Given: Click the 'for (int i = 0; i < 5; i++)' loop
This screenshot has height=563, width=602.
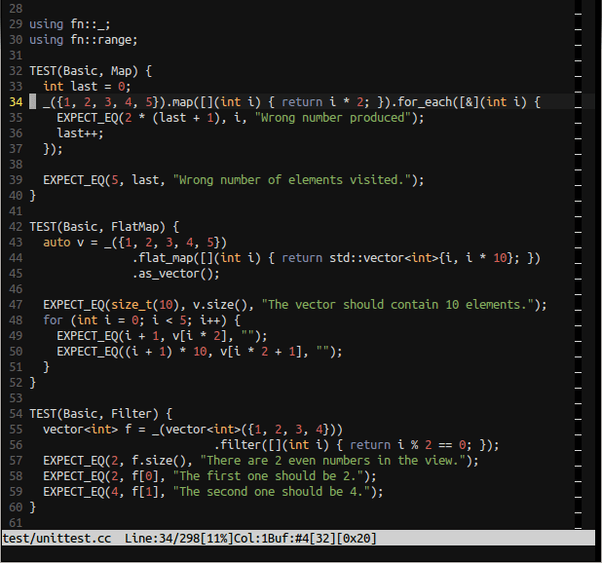Looking at the screenshot, I should click(135, 320).
